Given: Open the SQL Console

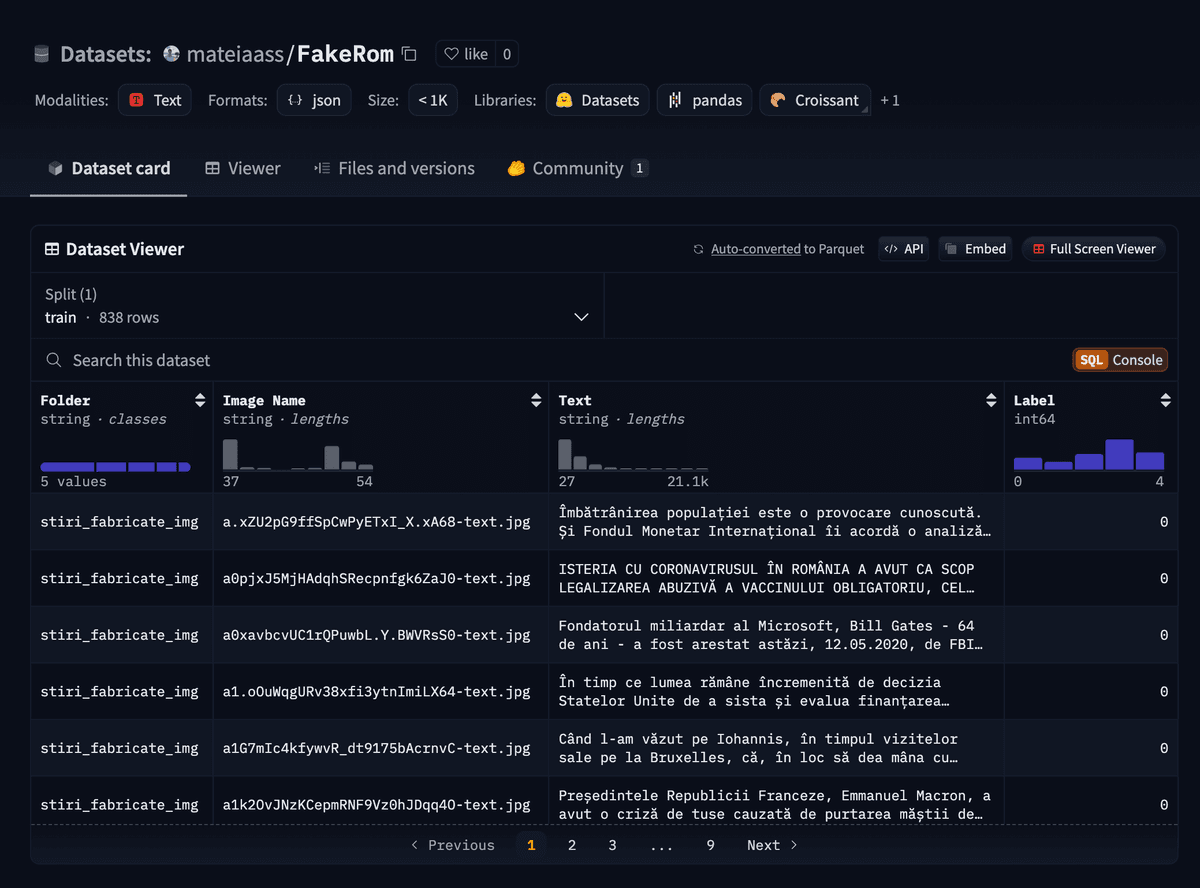Looking at the screenshot, I should (x=1120, y=360).
